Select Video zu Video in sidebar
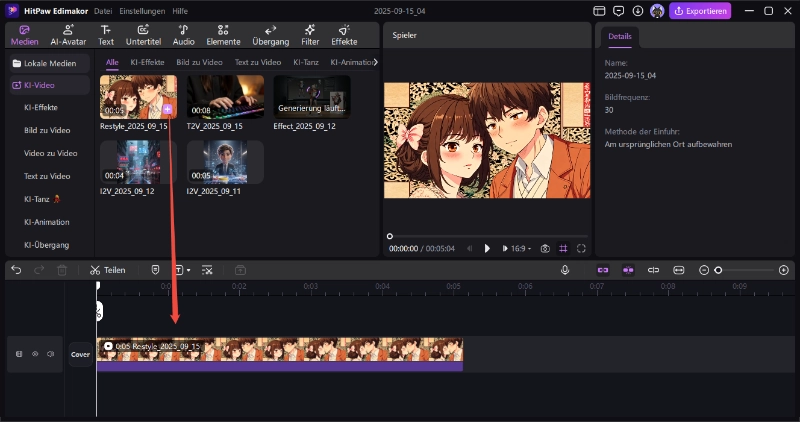This screenshot has height=422, width=800. point(51,153)
